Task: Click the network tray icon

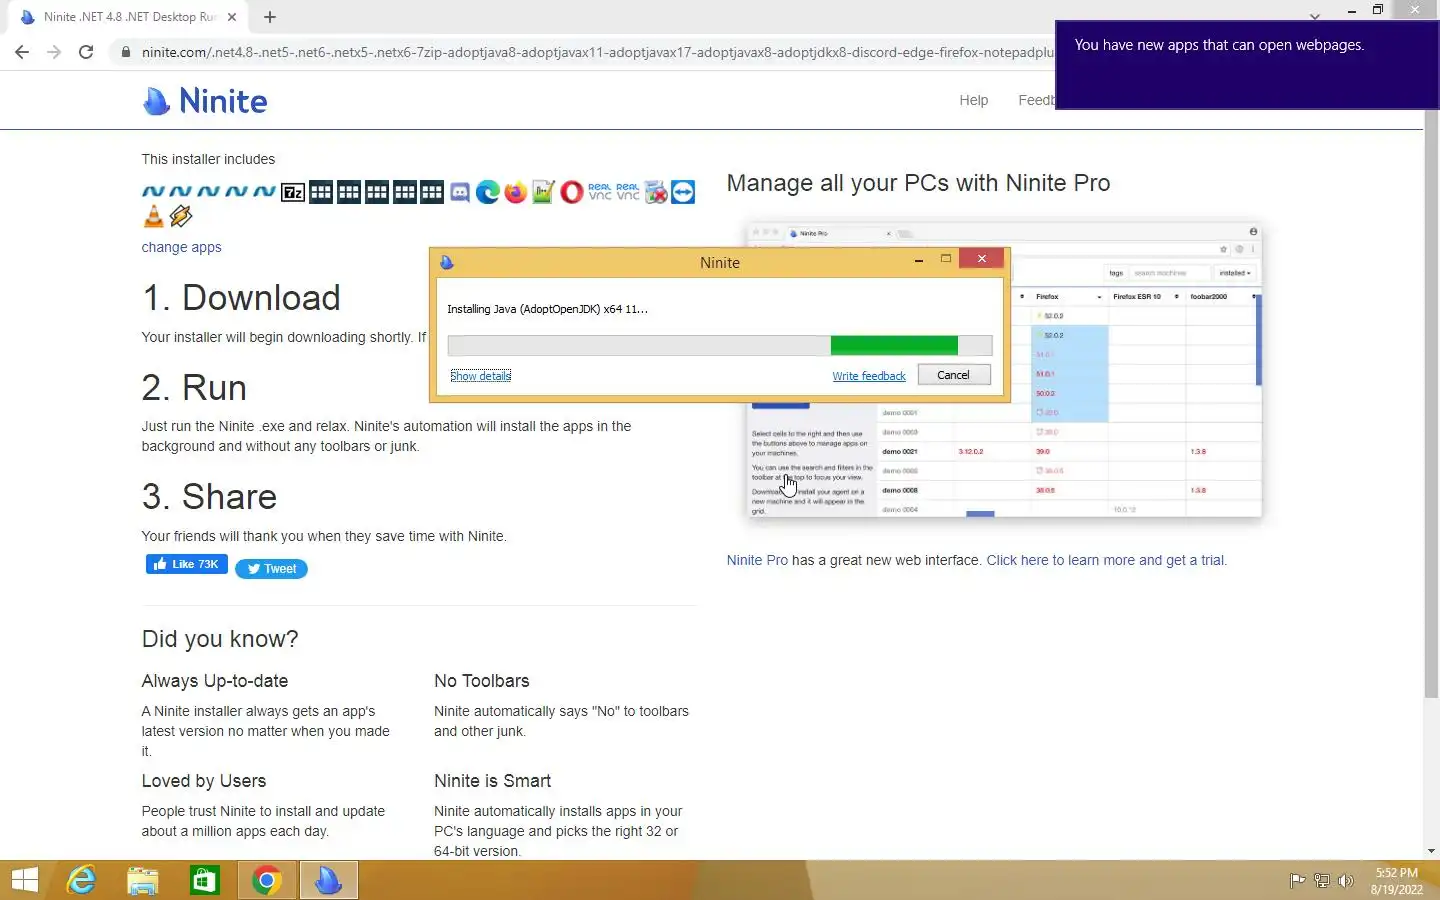Action: pyautogui.click(x=1322, y=881)
